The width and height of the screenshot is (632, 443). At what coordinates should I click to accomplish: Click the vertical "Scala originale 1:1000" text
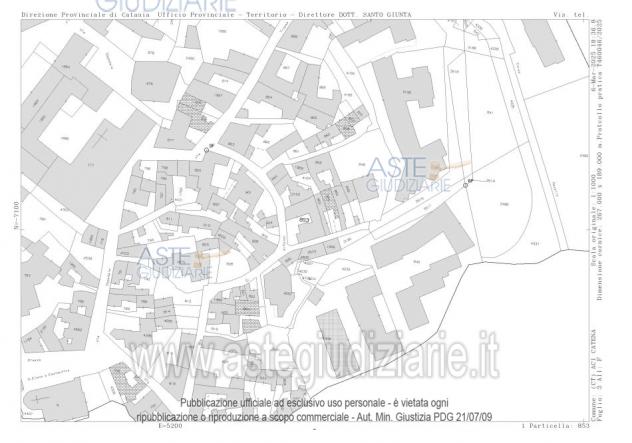click(x=593, y=220)
